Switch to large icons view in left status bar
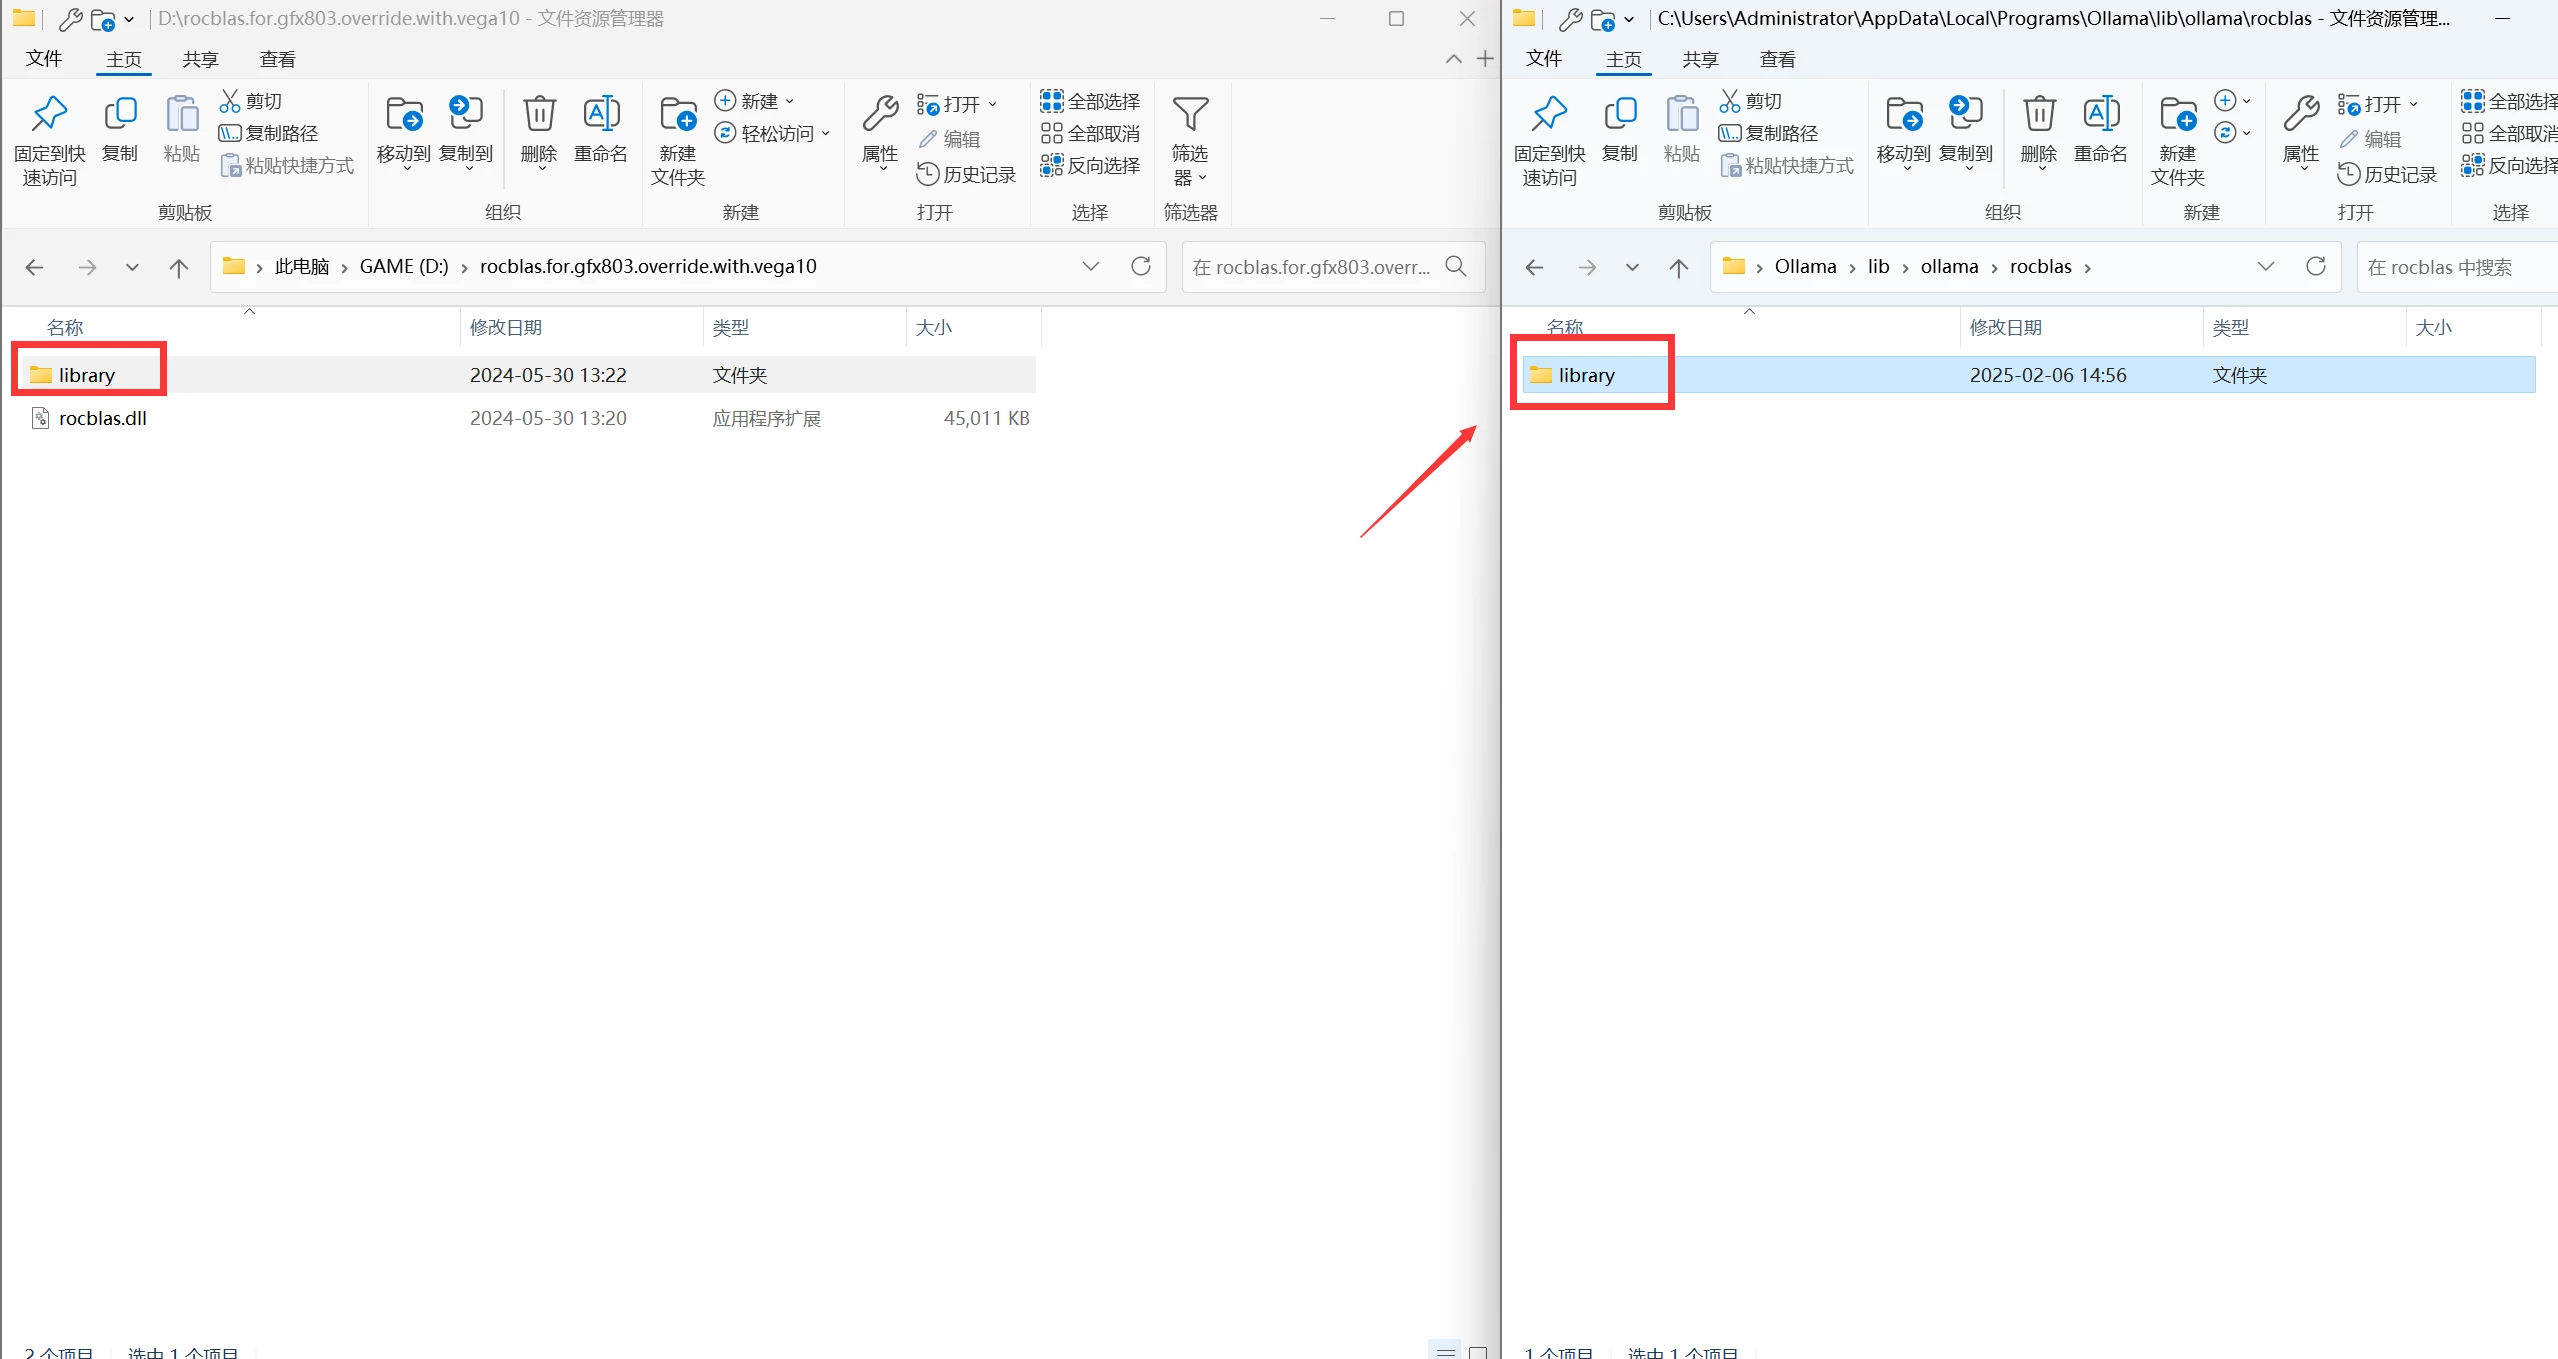The image size is (2558, 1359). [1477, 1351]
